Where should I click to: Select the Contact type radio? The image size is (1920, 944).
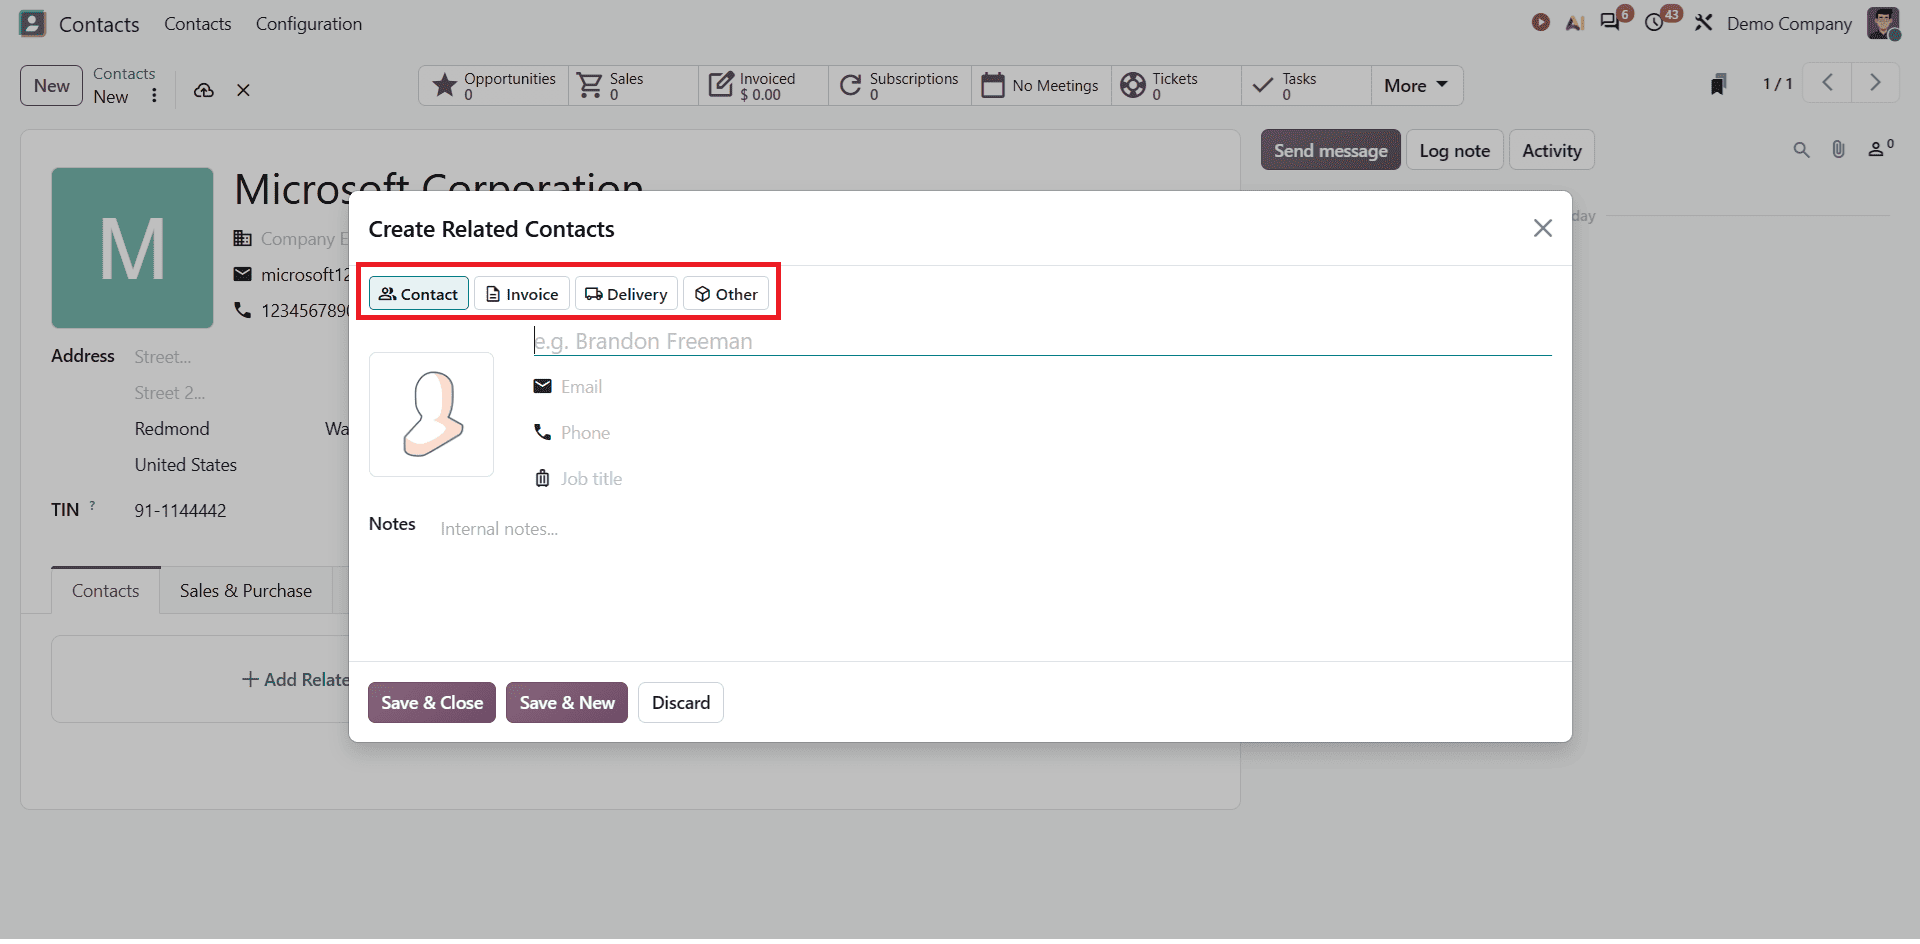click(x=419, y=294)
